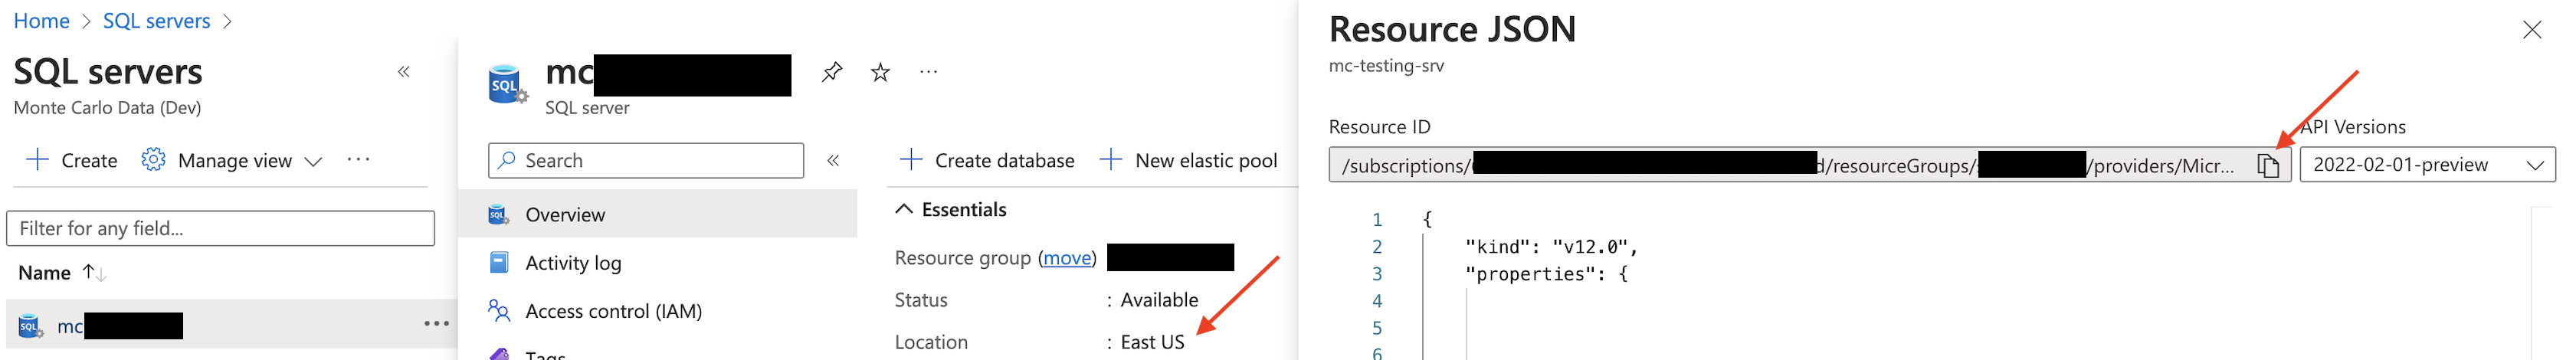Collapse the SQL servers list pane
This screenshot has height=360, width=2576.
[x=404, y=72]
